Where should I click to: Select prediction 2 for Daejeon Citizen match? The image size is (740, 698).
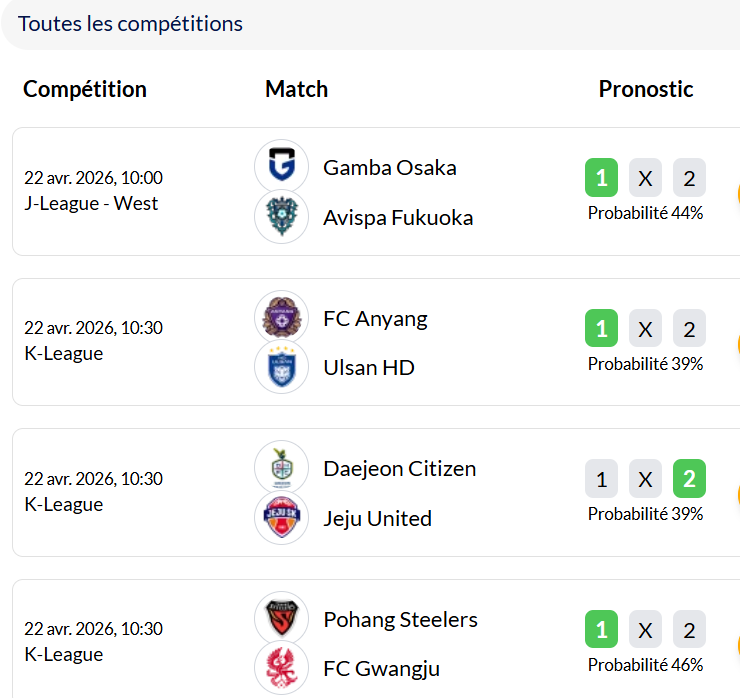pos(689,479)
